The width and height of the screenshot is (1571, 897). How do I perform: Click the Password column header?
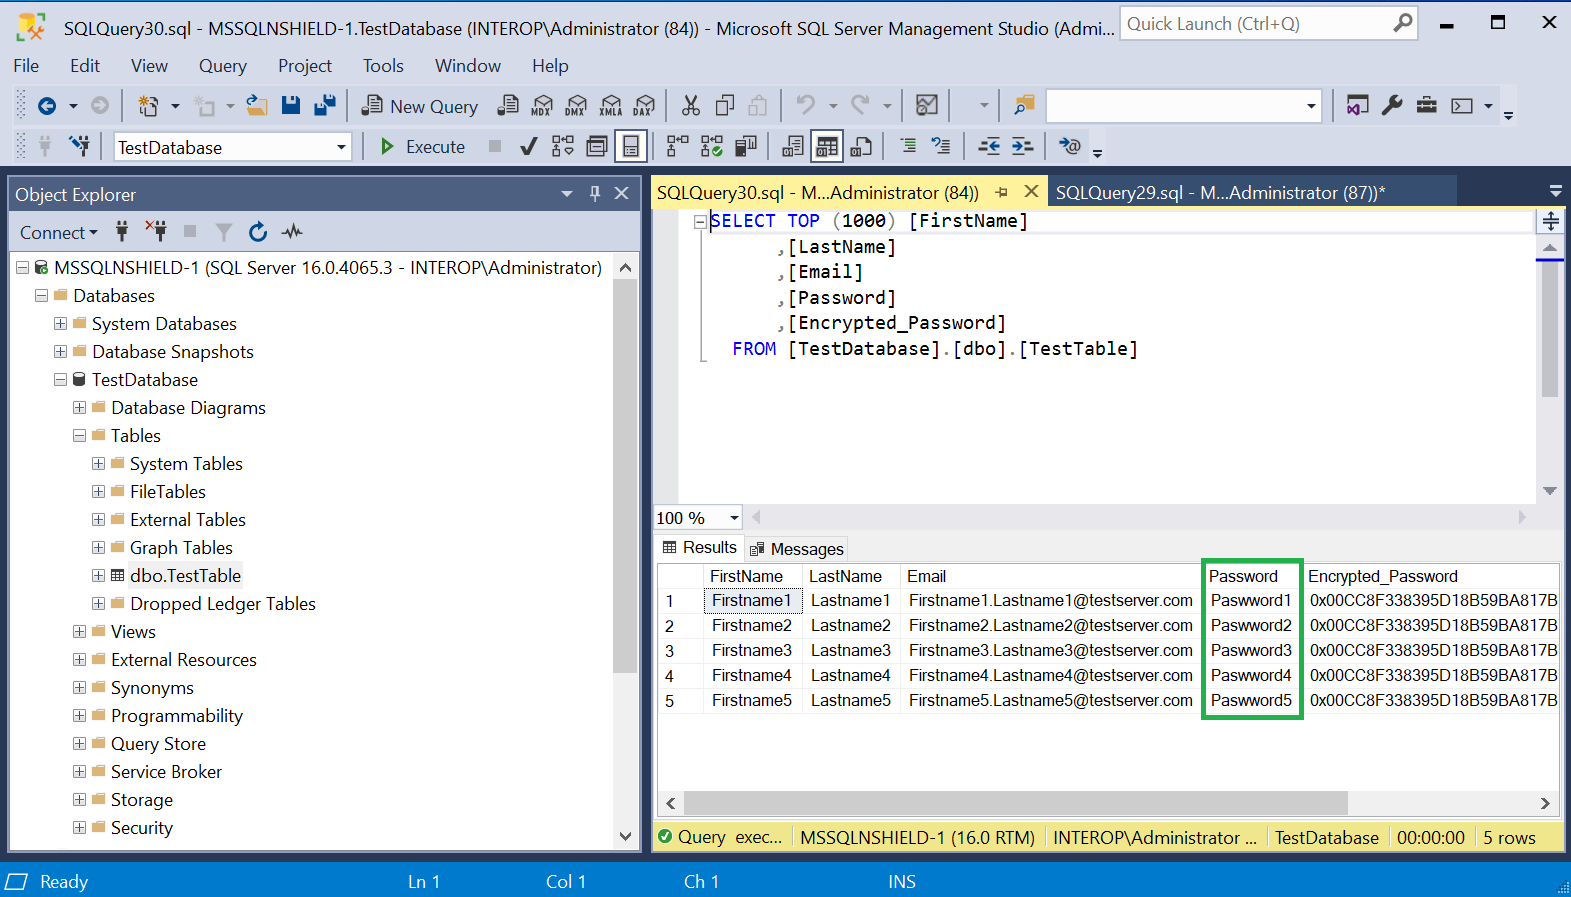pyautogui.click(x=1251, y=576)
